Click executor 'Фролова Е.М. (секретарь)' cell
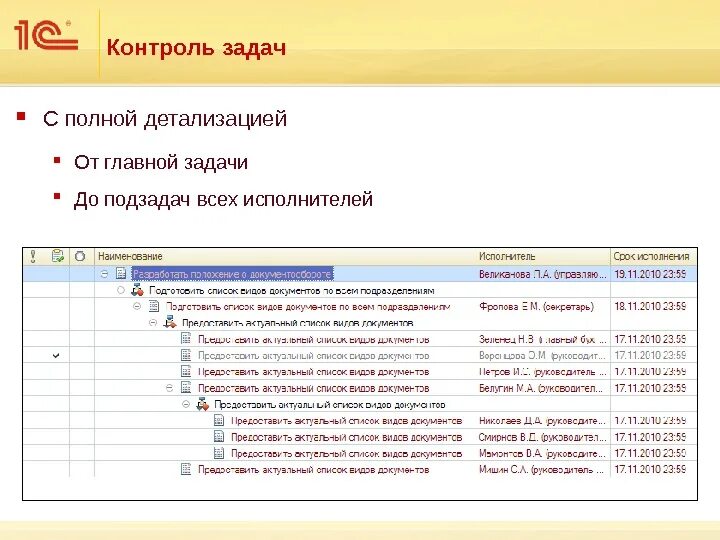The width and height of the screenshot is (720, 540). click(x=536, y=306)
